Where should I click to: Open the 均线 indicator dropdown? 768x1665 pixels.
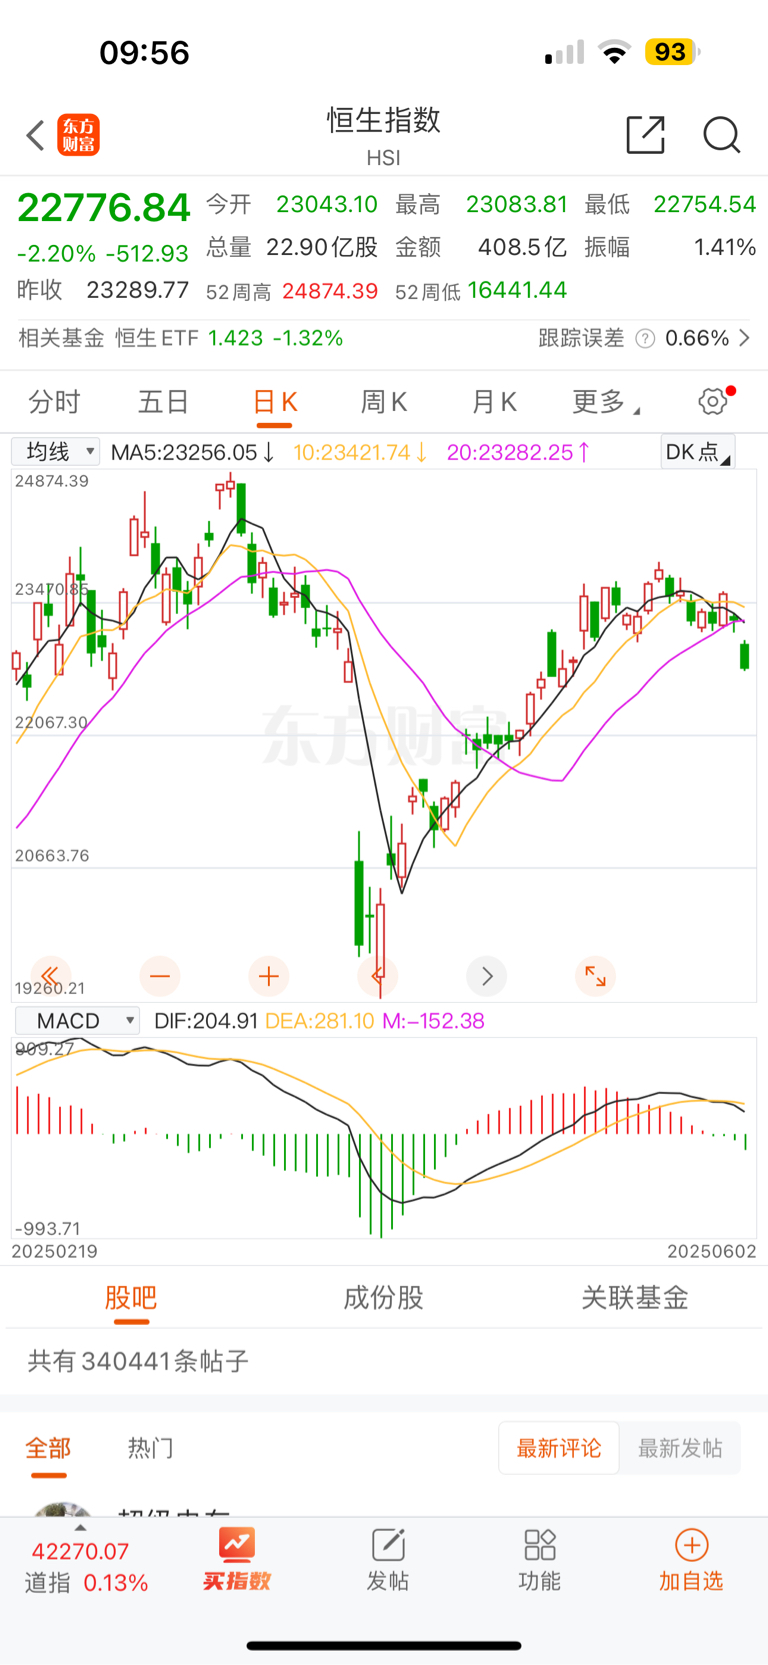click(x=55, y=452)
